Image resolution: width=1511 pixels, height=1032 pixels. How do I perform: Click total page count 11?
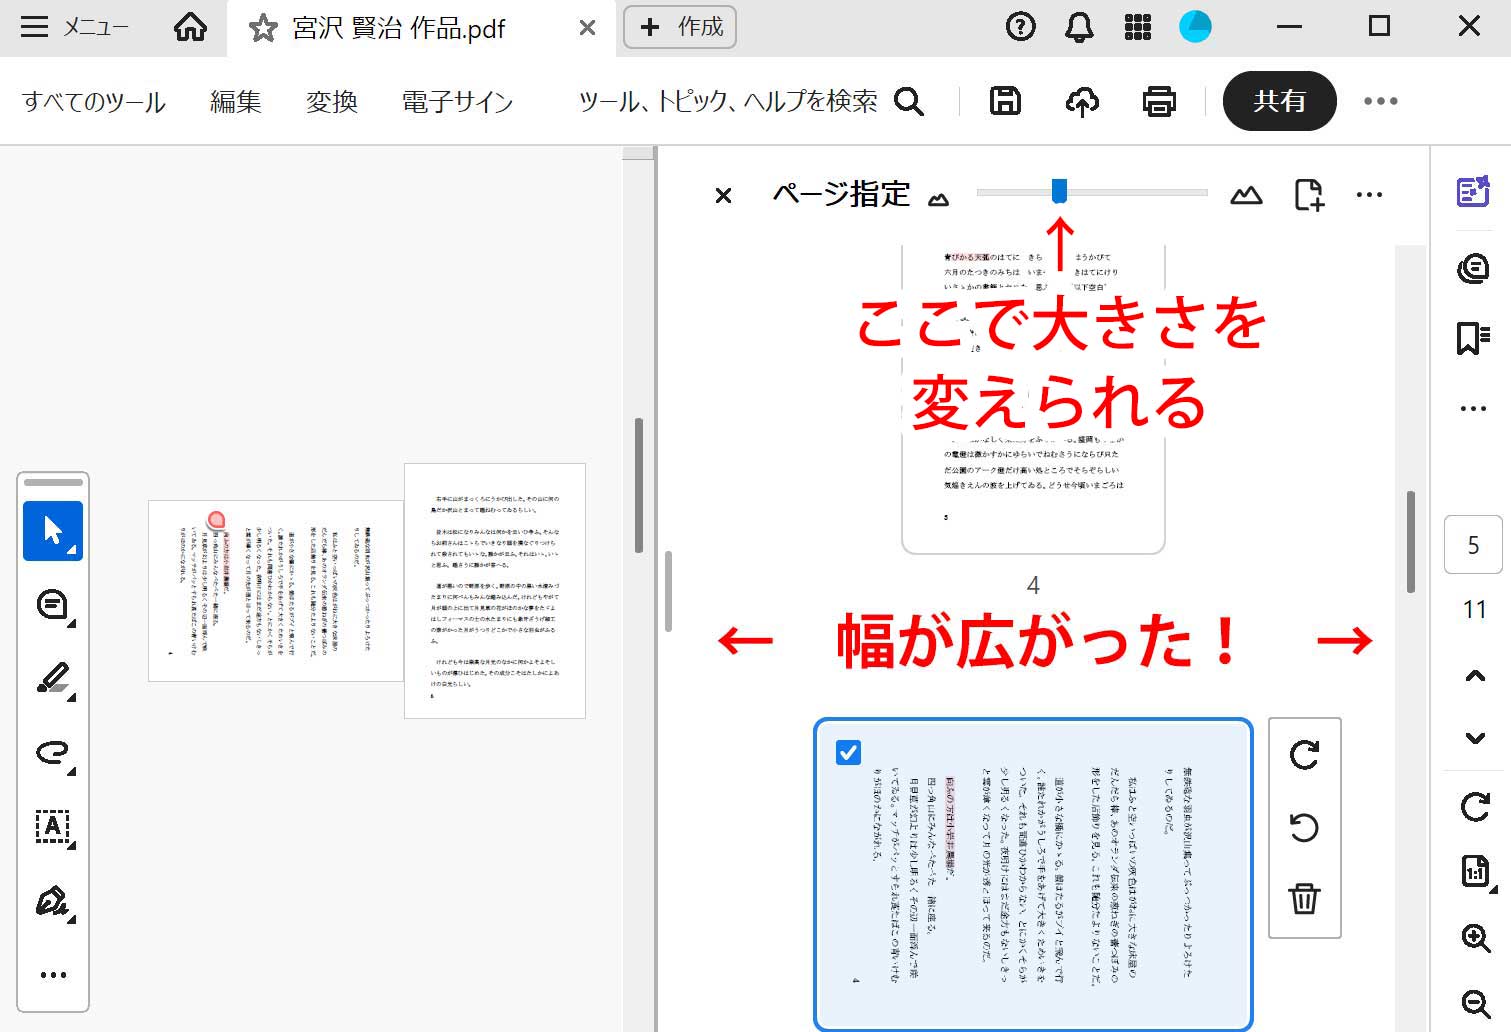[x=1474, y=610]
